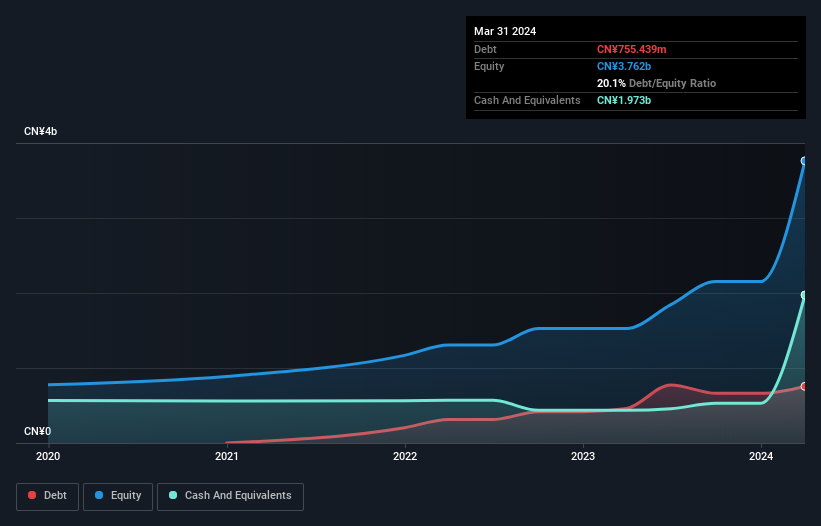The width and height of the screenshot is (821, 526).
Task: Click the 2024 x-axis label
Action: (x=761, y=456)
